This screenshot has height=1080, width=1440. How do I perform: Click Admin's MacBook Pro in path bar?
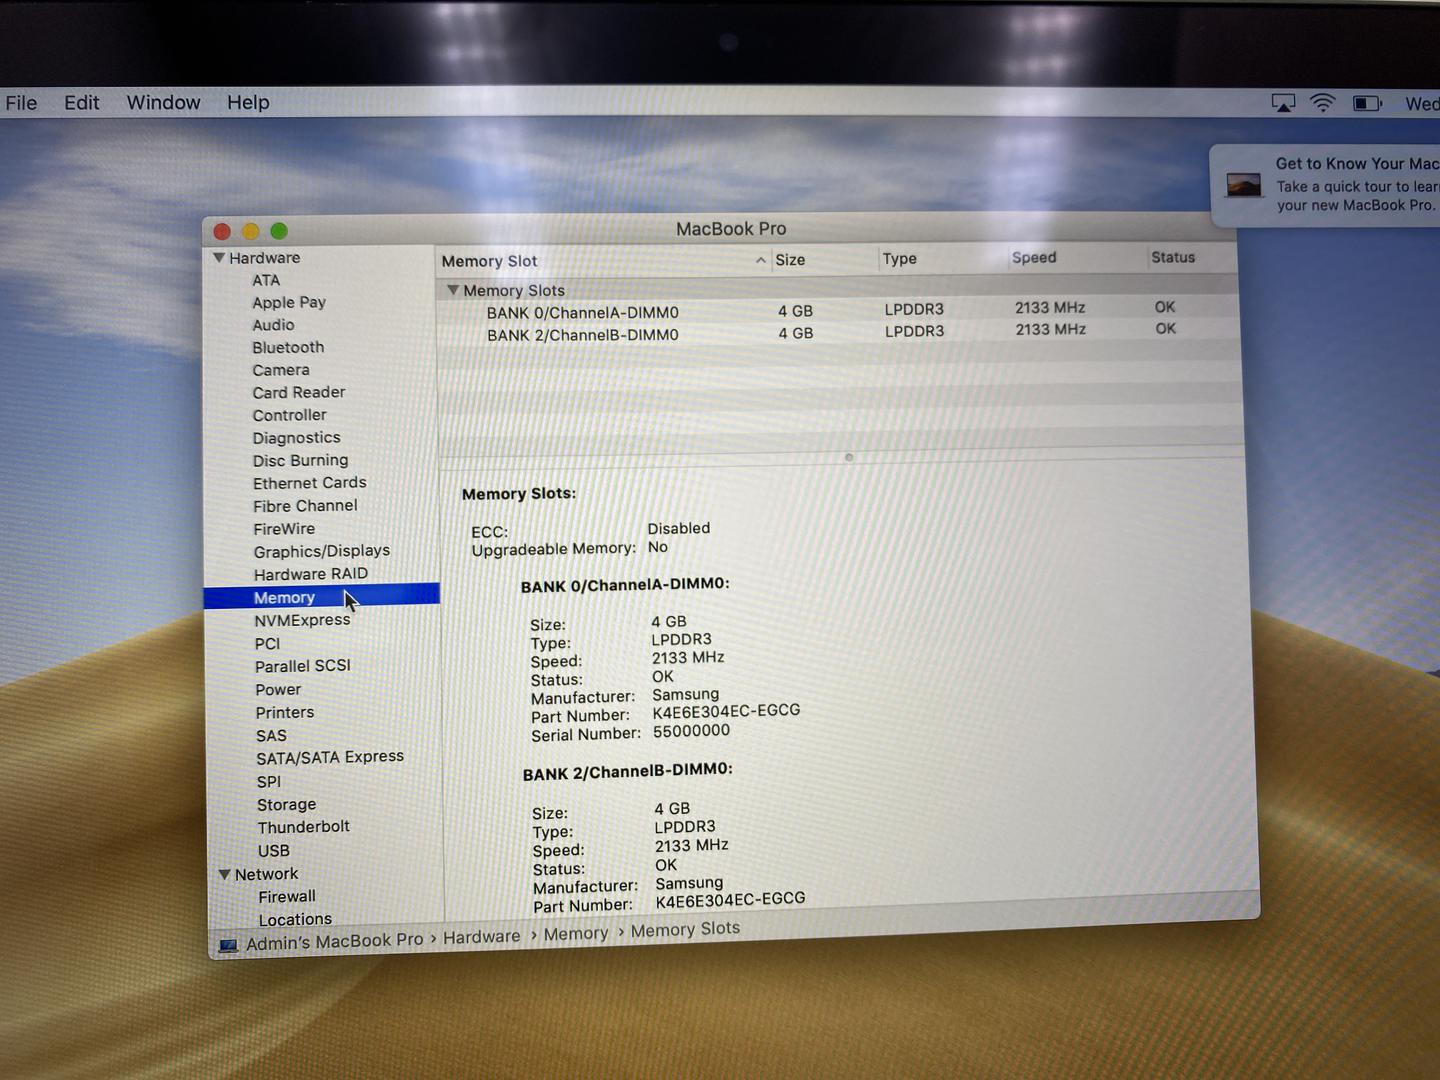point(334,942)
